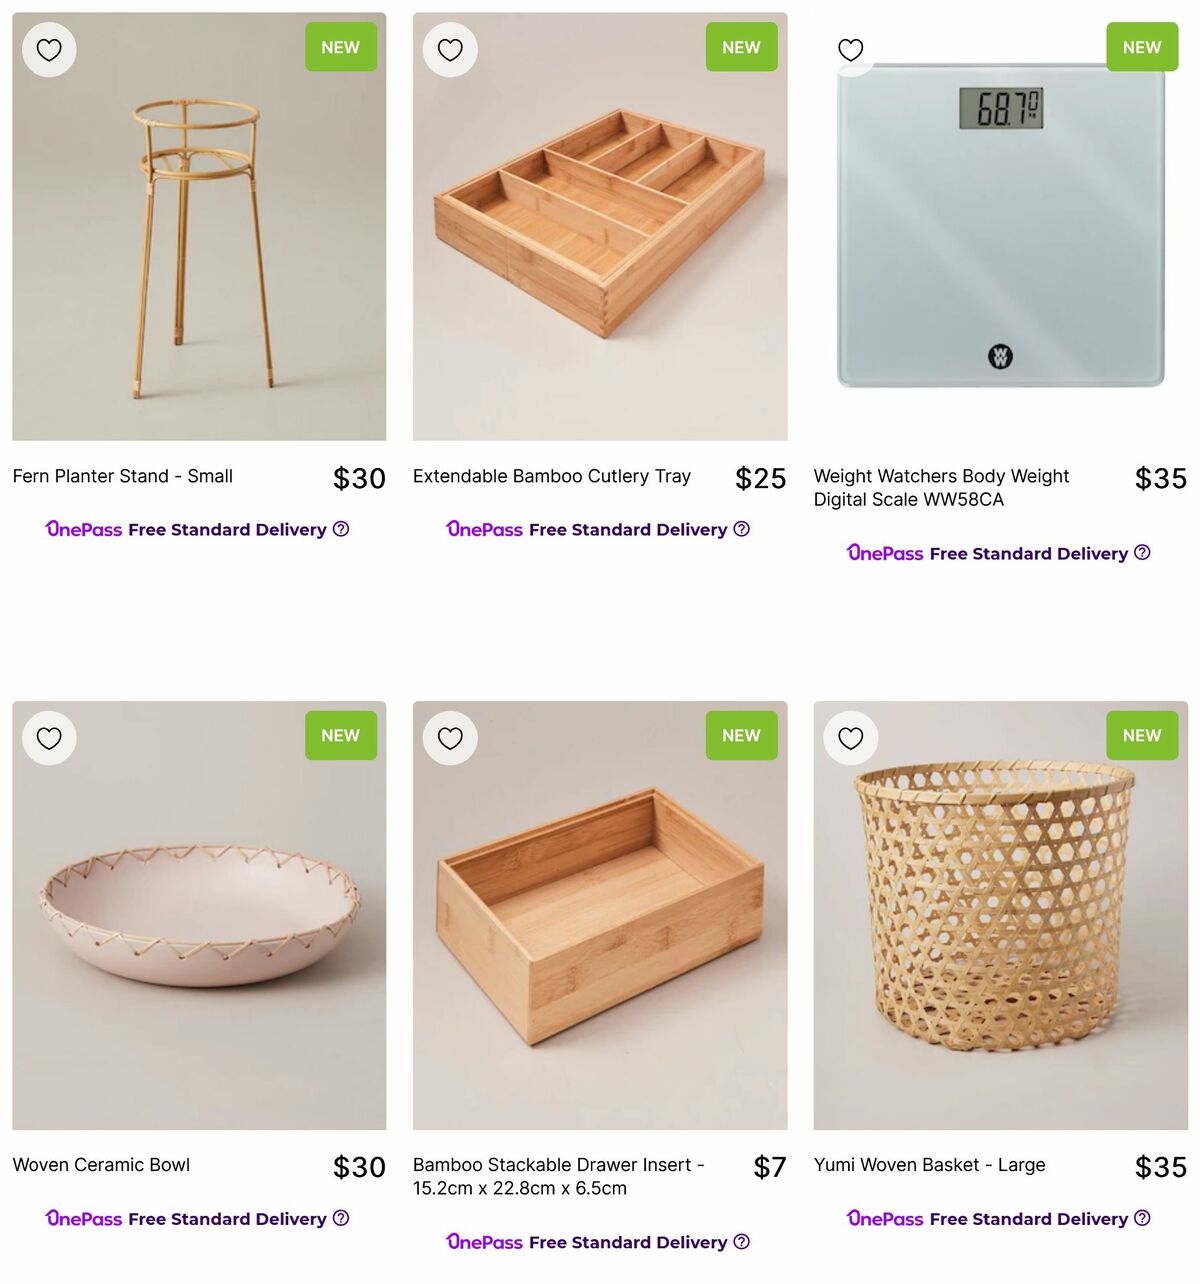Viewport: 1200px width, 1284px height.
Task: Click delivery question mark for Drawer Insert
Action: (x=742, y=1241)
